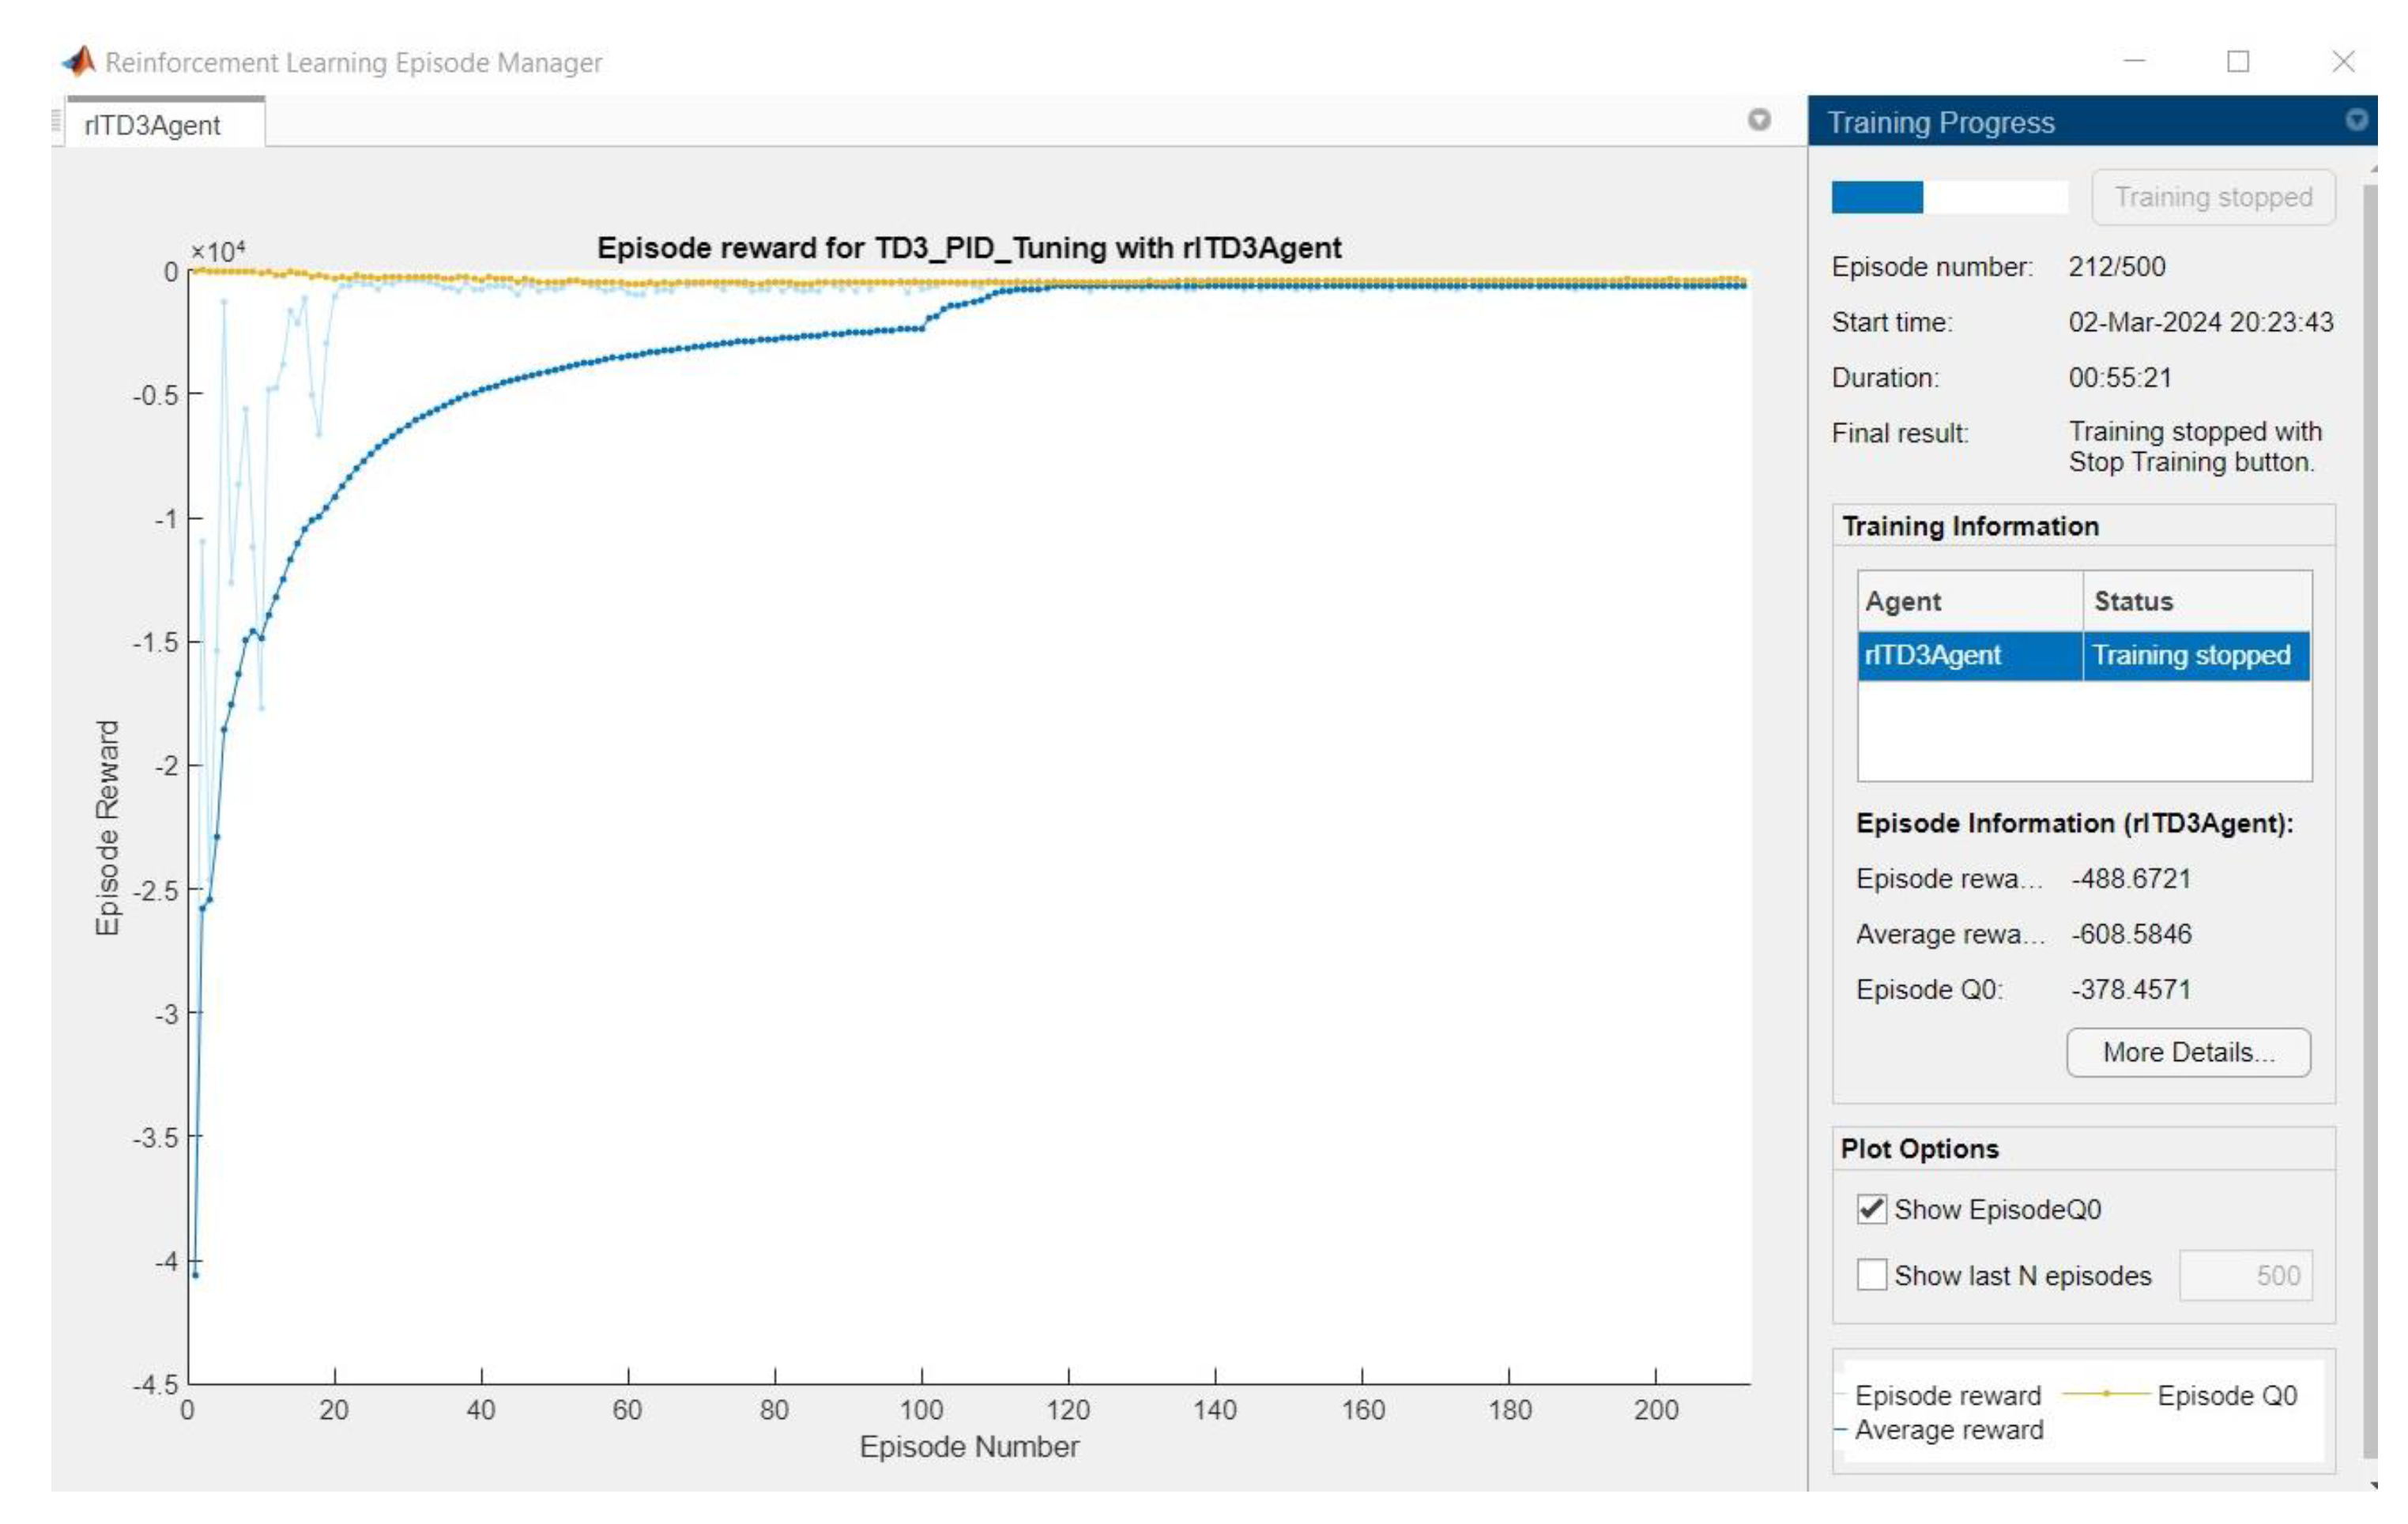Click the Episode reward legend entry
2408x1524 pixels.
coord(1947,1395)
